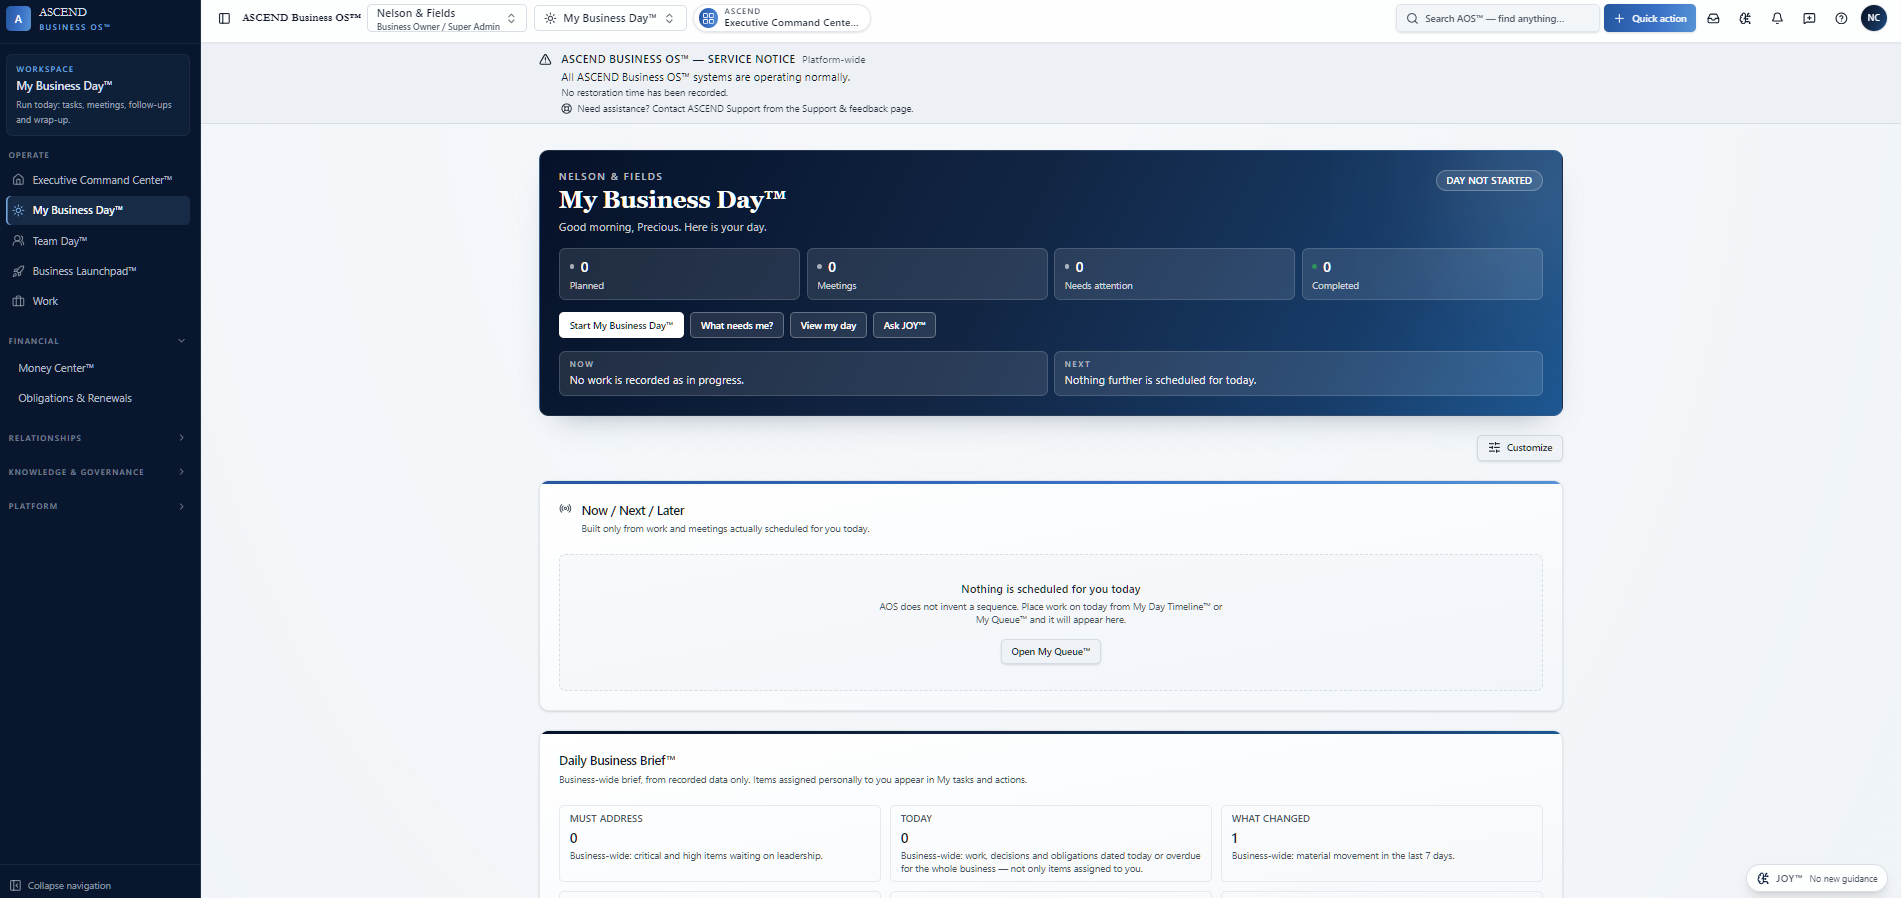The width and height of the screenshot is (1902, 898).
Task: Click the JOY No new guidance widget
Action: 1817,878
